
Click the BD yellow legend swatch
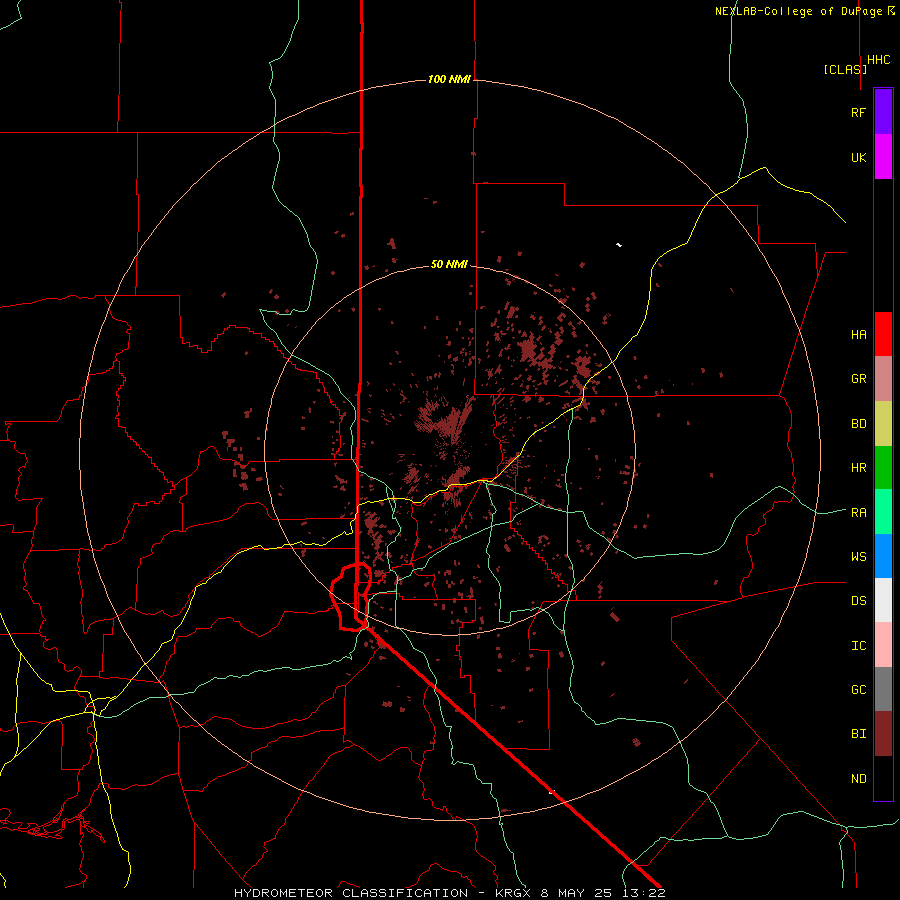coord(883,424)
